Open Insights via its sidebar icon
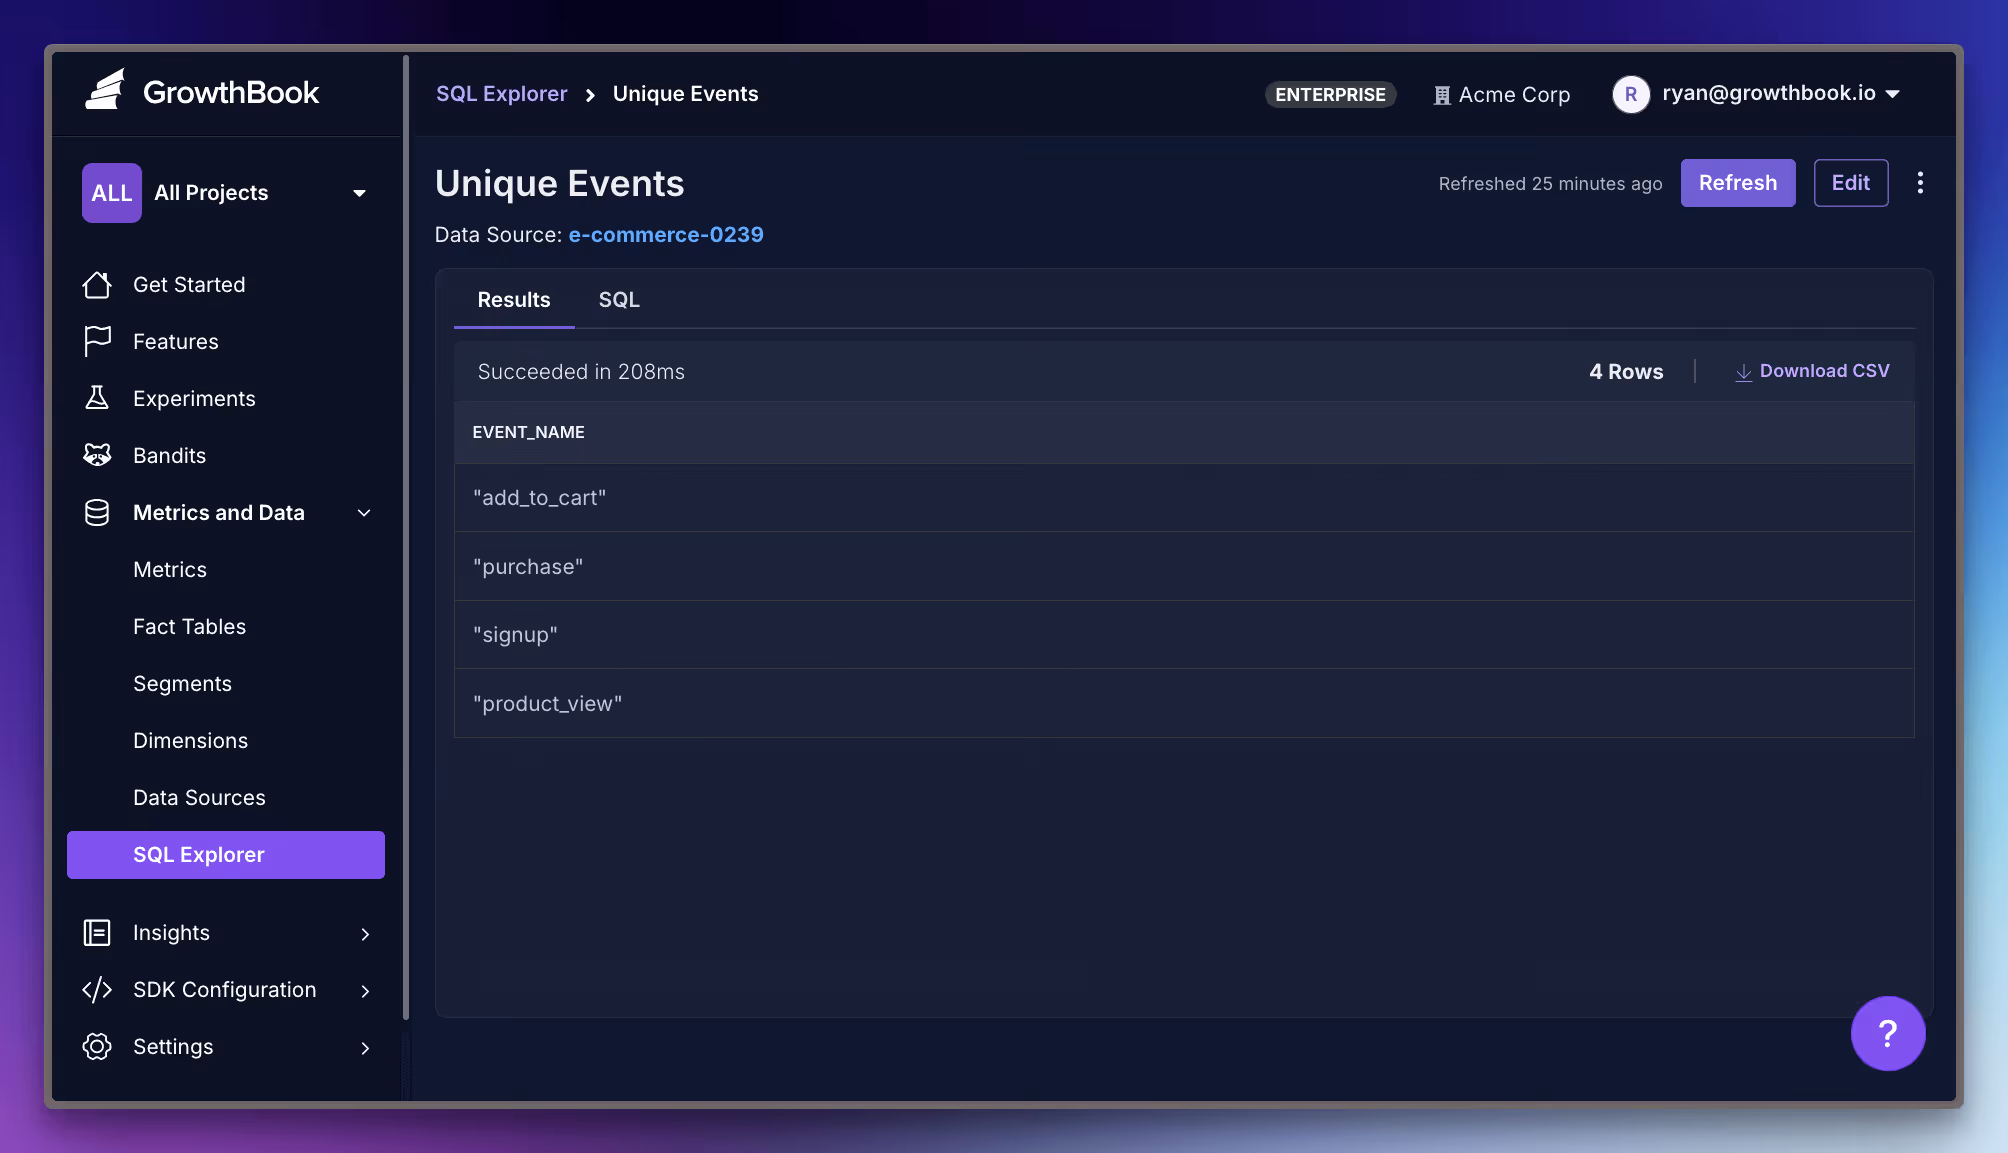 98,932
